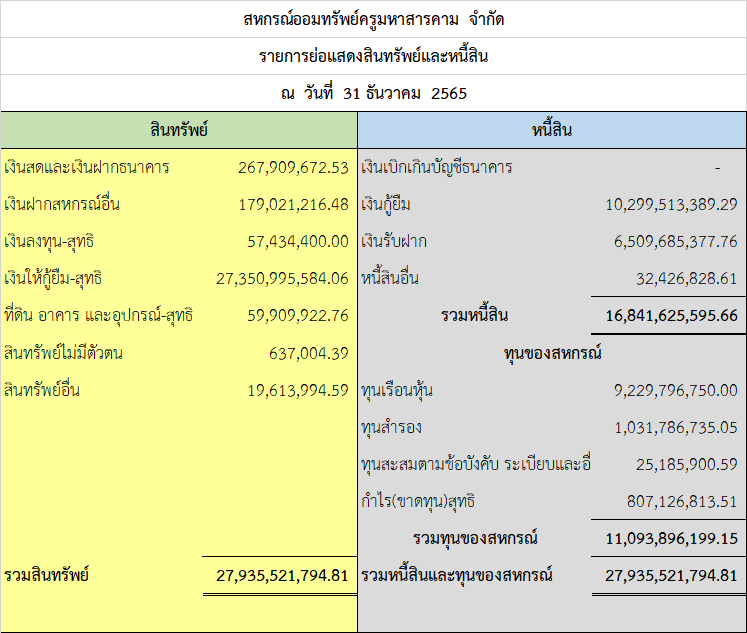
Task: Click the green 'สินทรัพย์' header cell
Action: [x=179, y=130]
